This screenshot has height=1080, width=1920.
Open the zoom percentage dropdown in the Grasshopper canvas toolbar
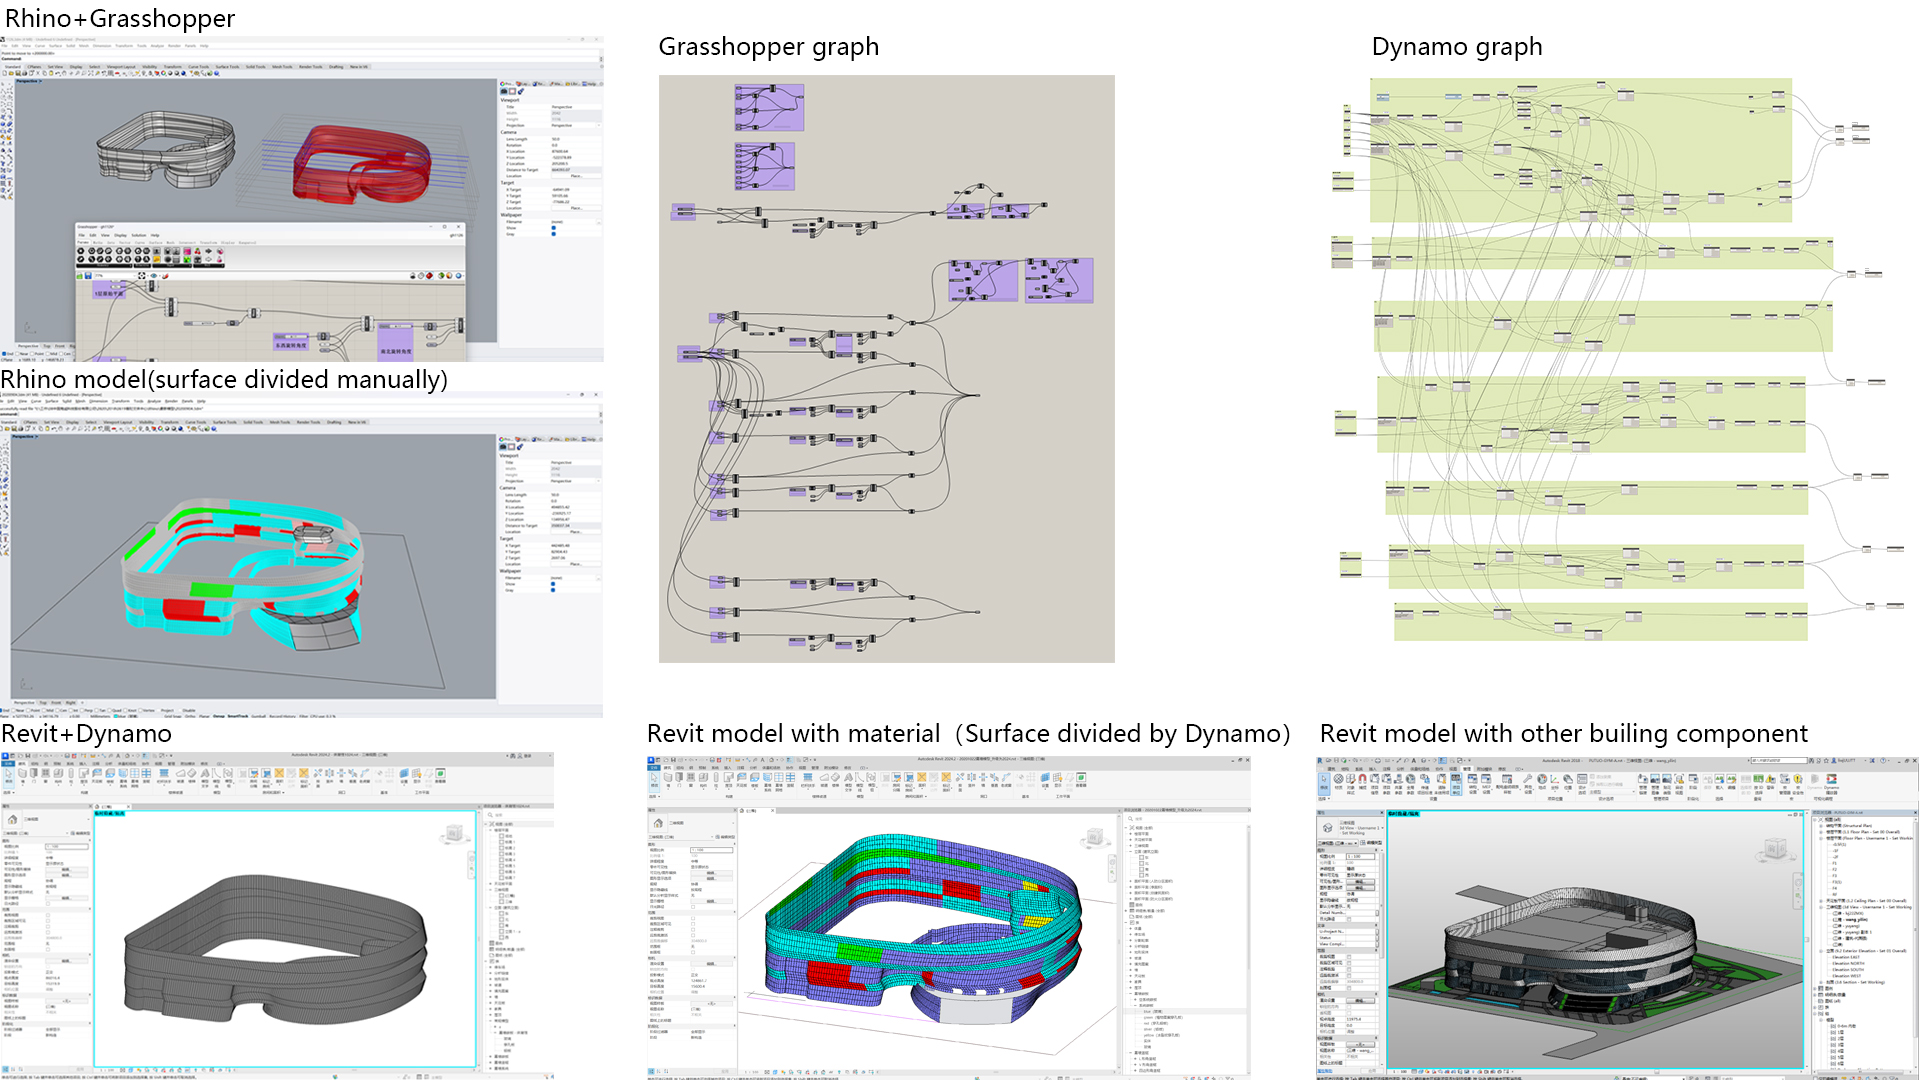click(134, 276)
